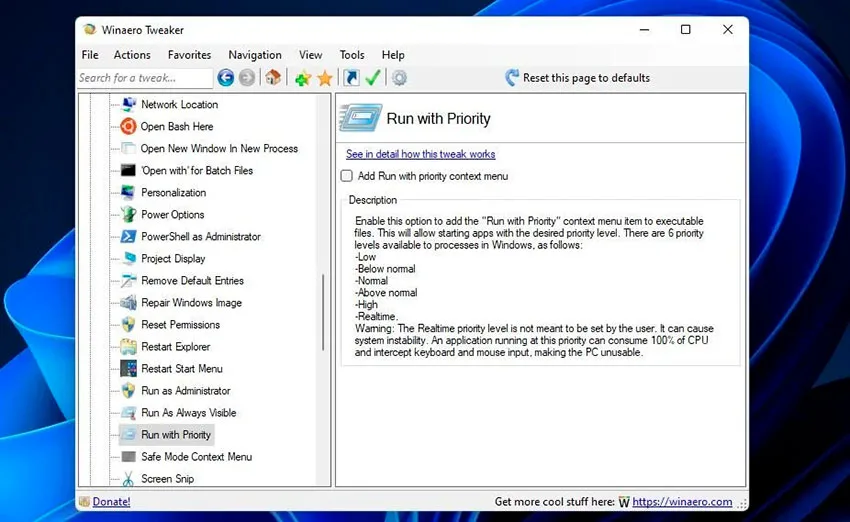Click the Remove Default Entries icon
Screen dimensions: 850x522
click(x=128, y=280)
